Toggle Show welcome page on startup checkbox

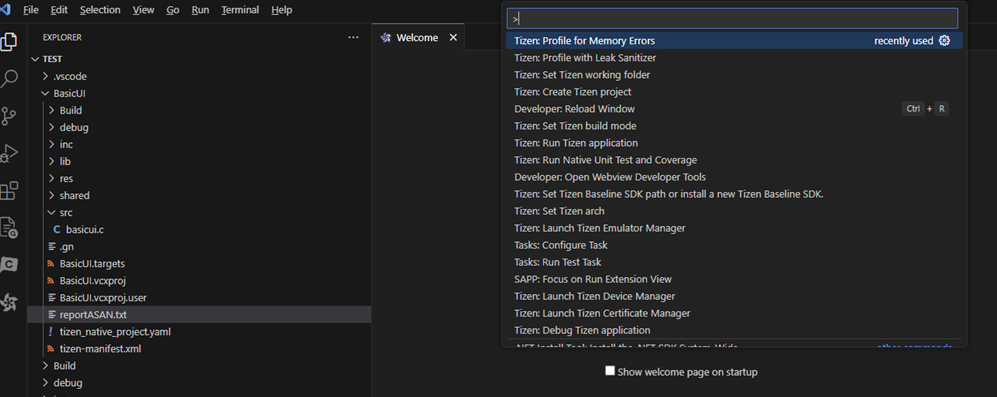(x=610, y=371)
